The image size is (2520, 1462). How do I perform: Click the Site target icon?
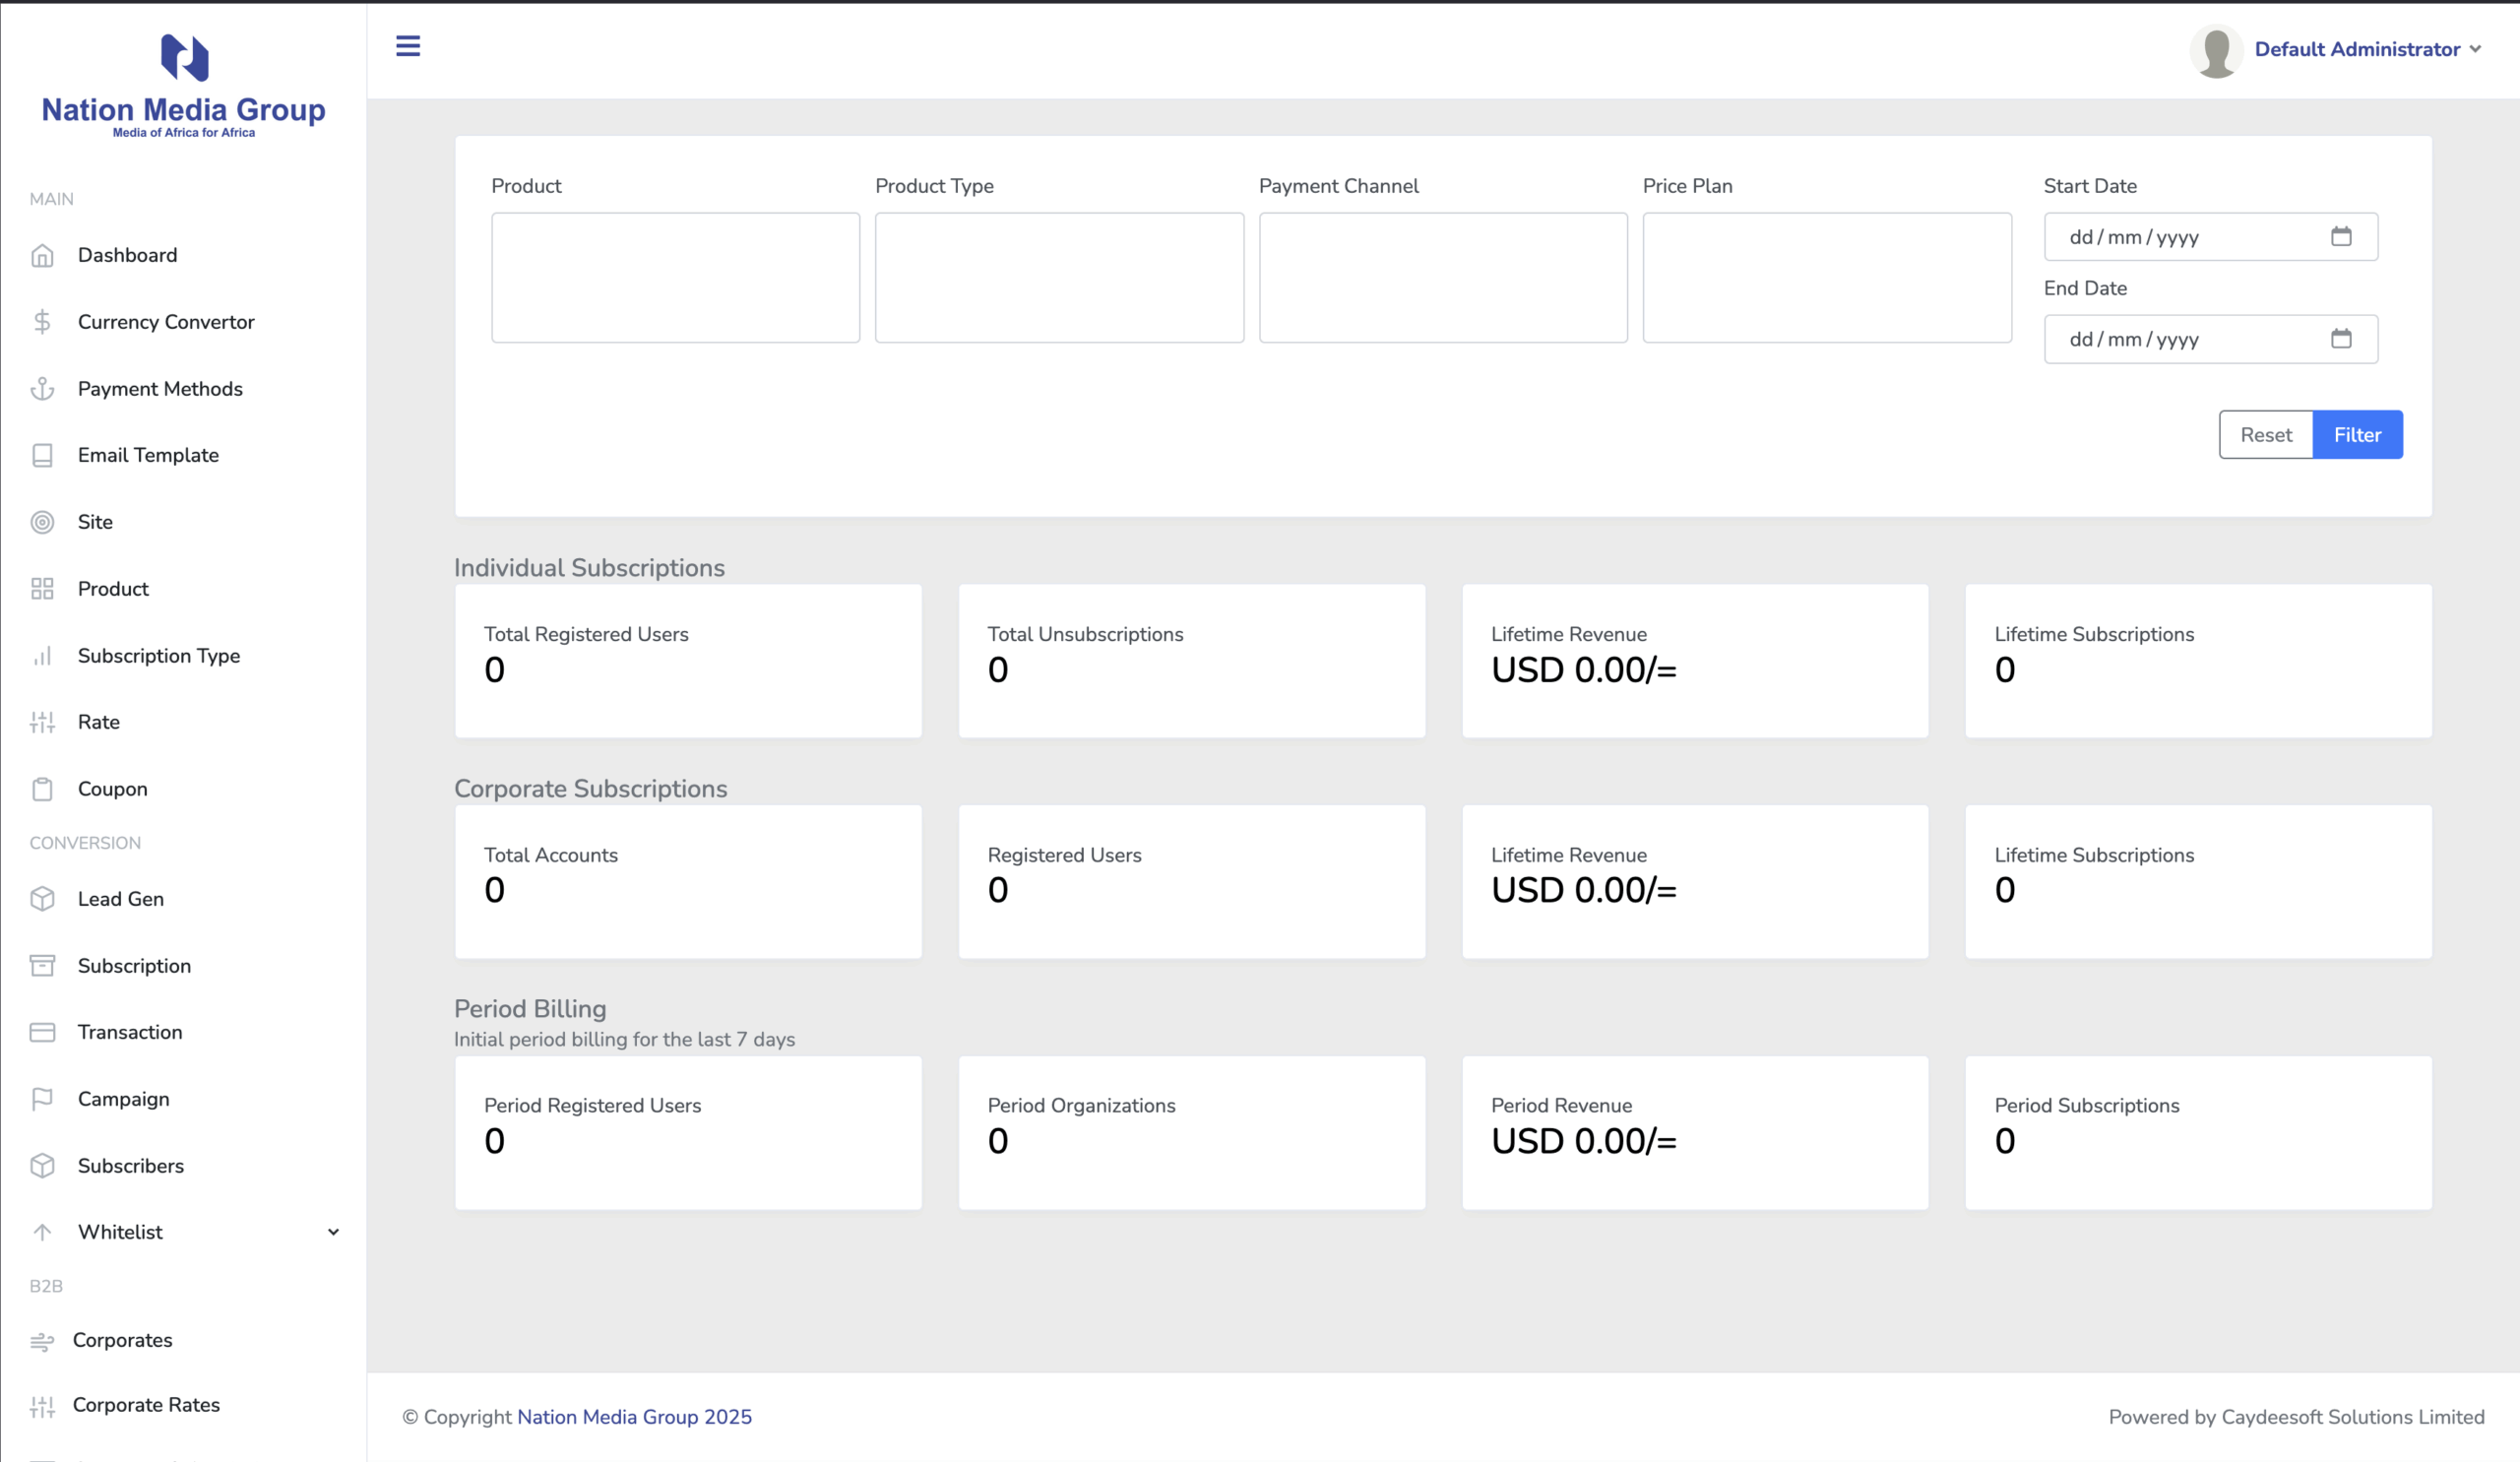point(42,522)
